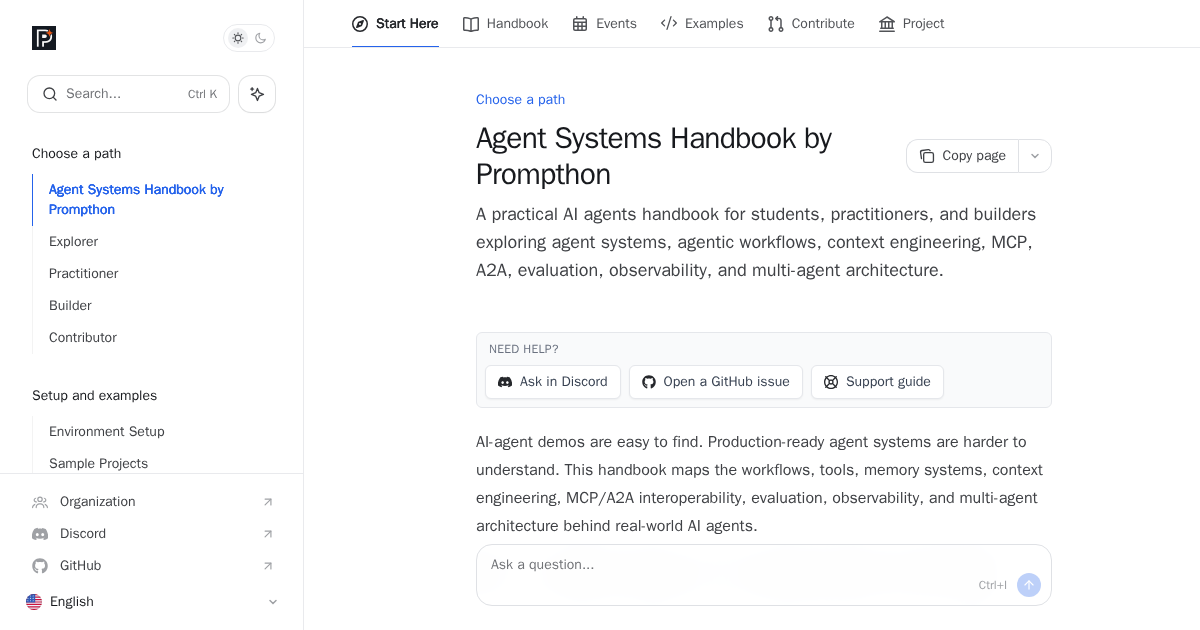Click the pull-request icon beside Contribute
The width and height of the screenshot is (1200, 630).
776,24
